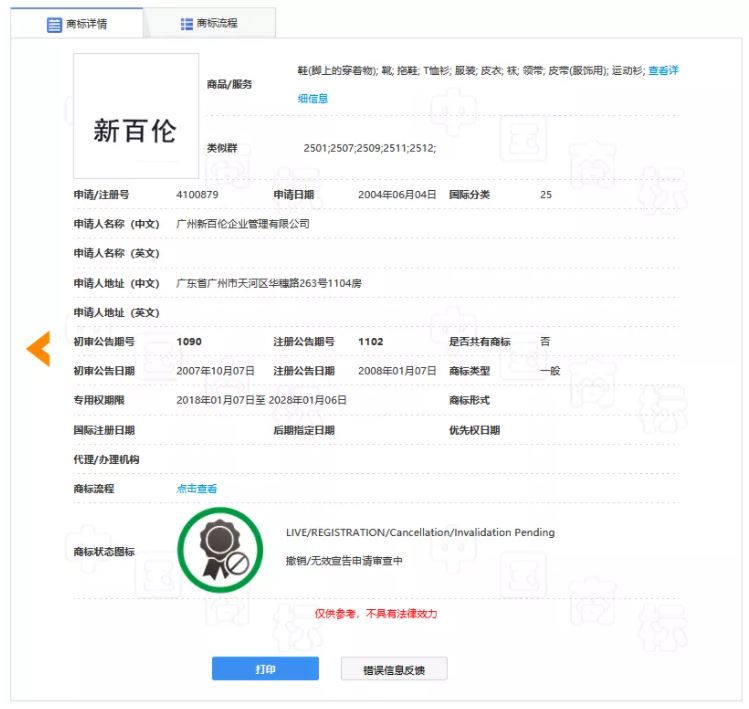
Task: Click the 国际注册日期 field label
Action: pyautogui.click(x=104, y=430)
